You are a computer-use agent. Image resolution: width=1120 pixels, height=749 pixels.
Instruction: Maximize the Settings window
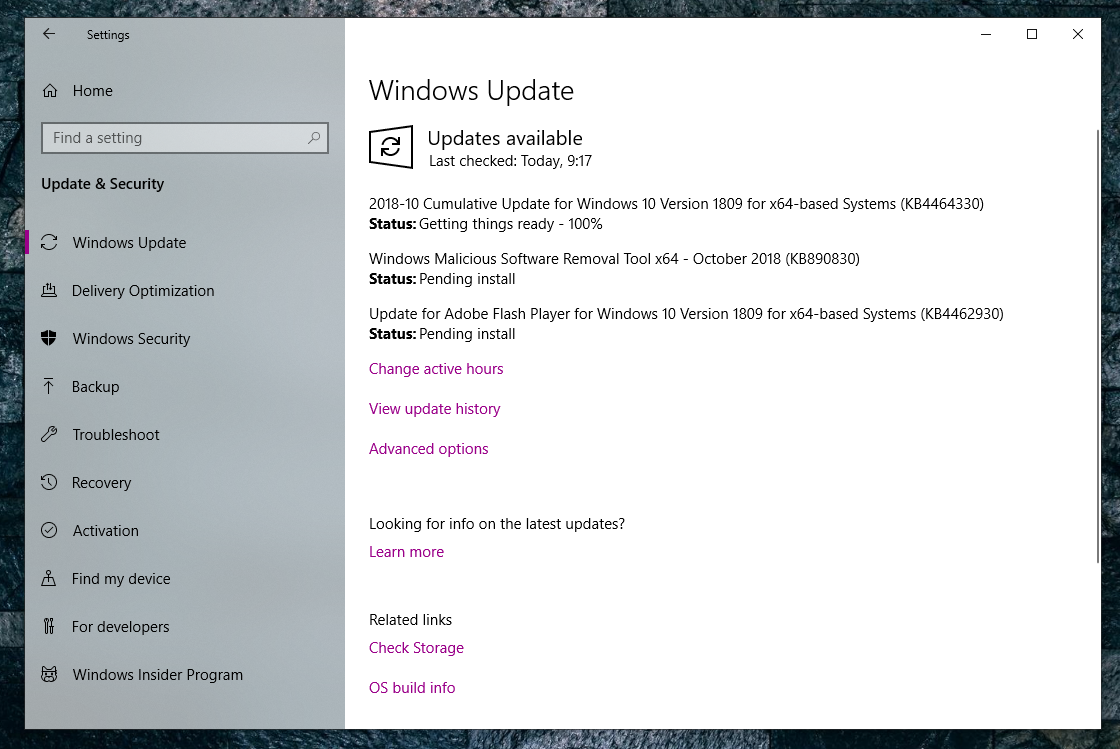1031,34
